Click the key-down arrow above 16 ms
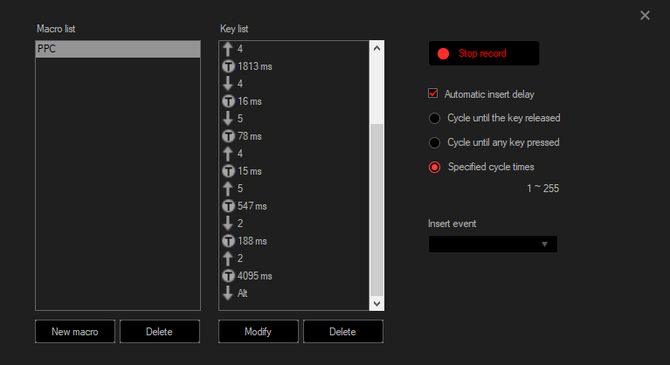The width and height of the screenshot is (670, 365). [228, 84]
